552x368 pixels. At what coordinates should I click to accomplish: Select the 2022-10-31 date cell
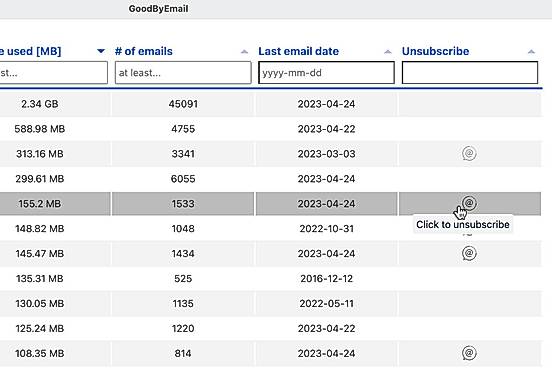click(326, 229)
